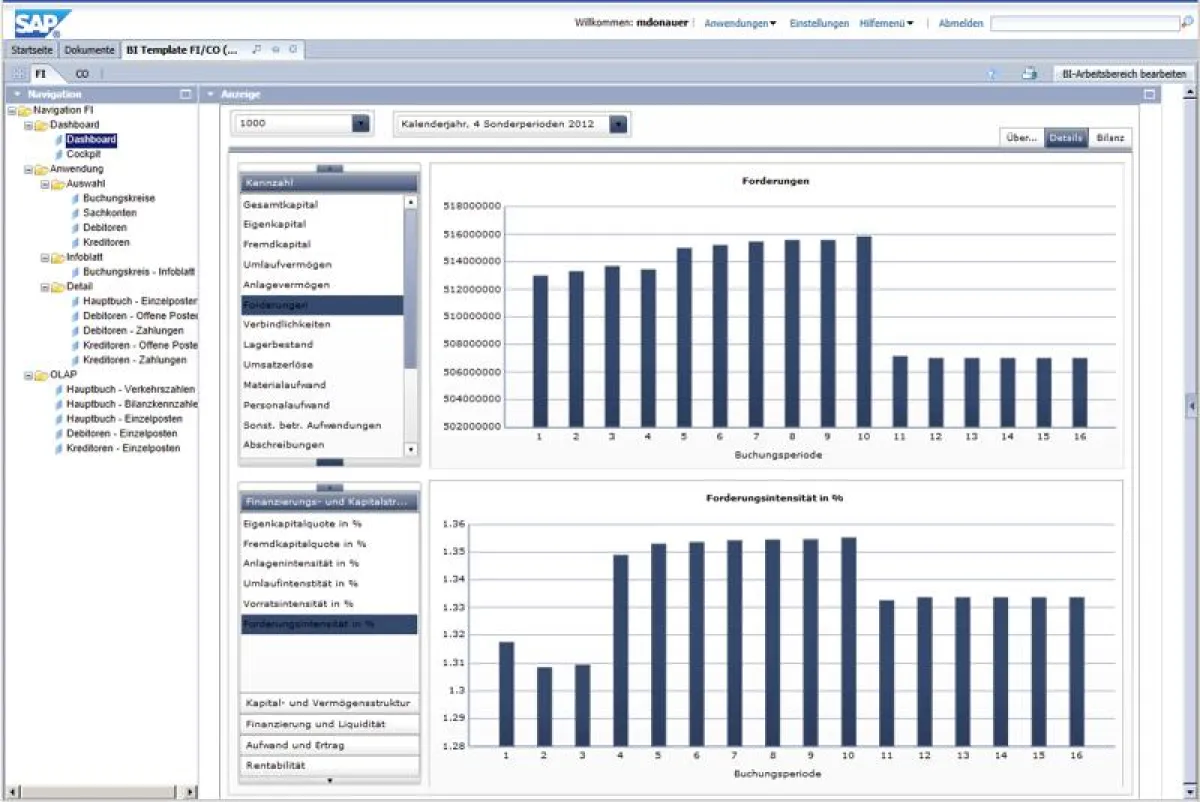Click BI-Arbeitsbereich bearbeiten button
This screenshot has width=1200, height=802.
coord(1123,74)
